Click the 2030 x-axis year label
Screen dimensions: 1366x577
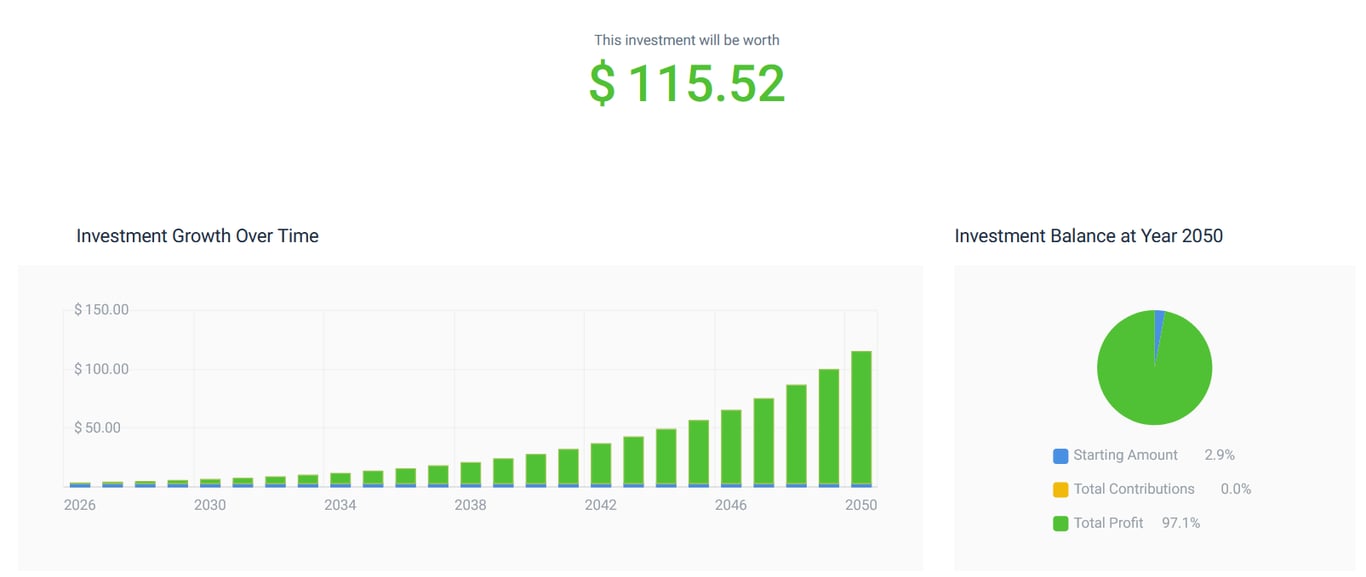point(210,505)
